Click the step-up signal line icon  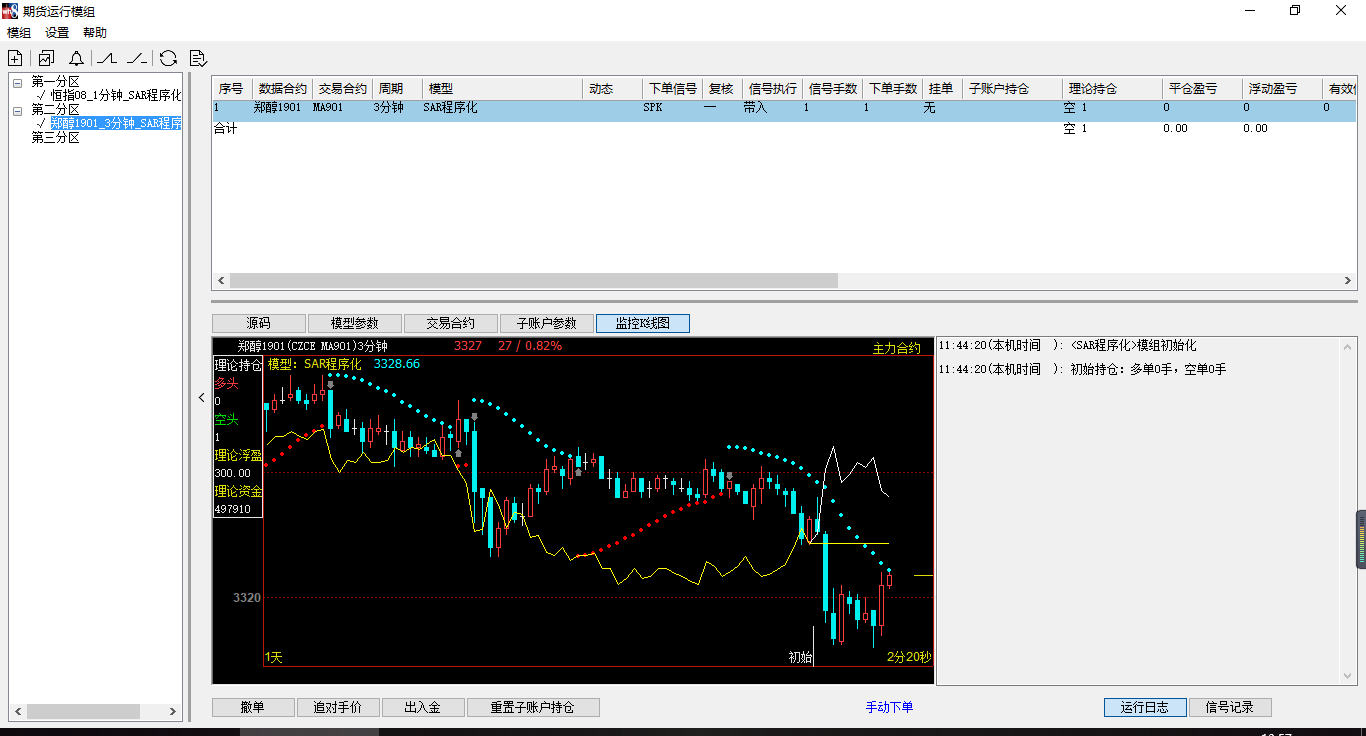107,58
